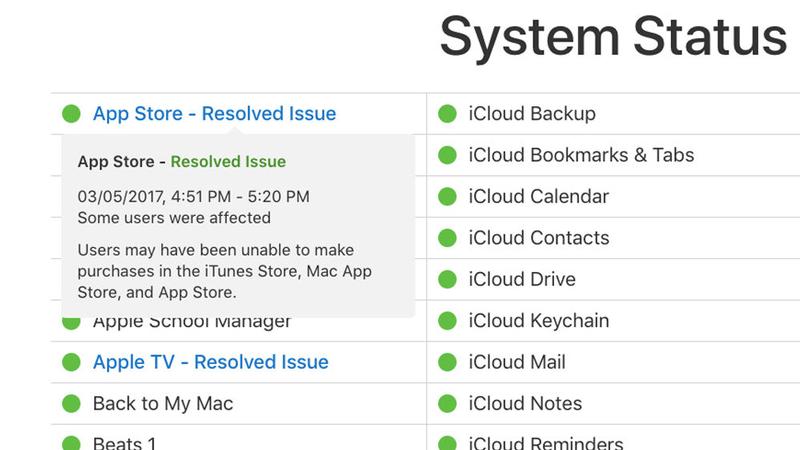
Task: Click green dot beside Back to My Mac
Action: pyautogui.click(x=71, y=404)
